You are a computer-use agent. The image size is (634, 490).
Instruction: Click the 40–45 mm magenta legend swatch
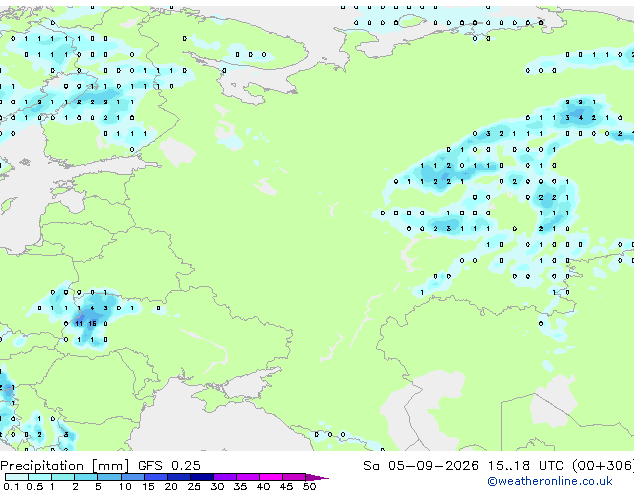click(271, 477)
